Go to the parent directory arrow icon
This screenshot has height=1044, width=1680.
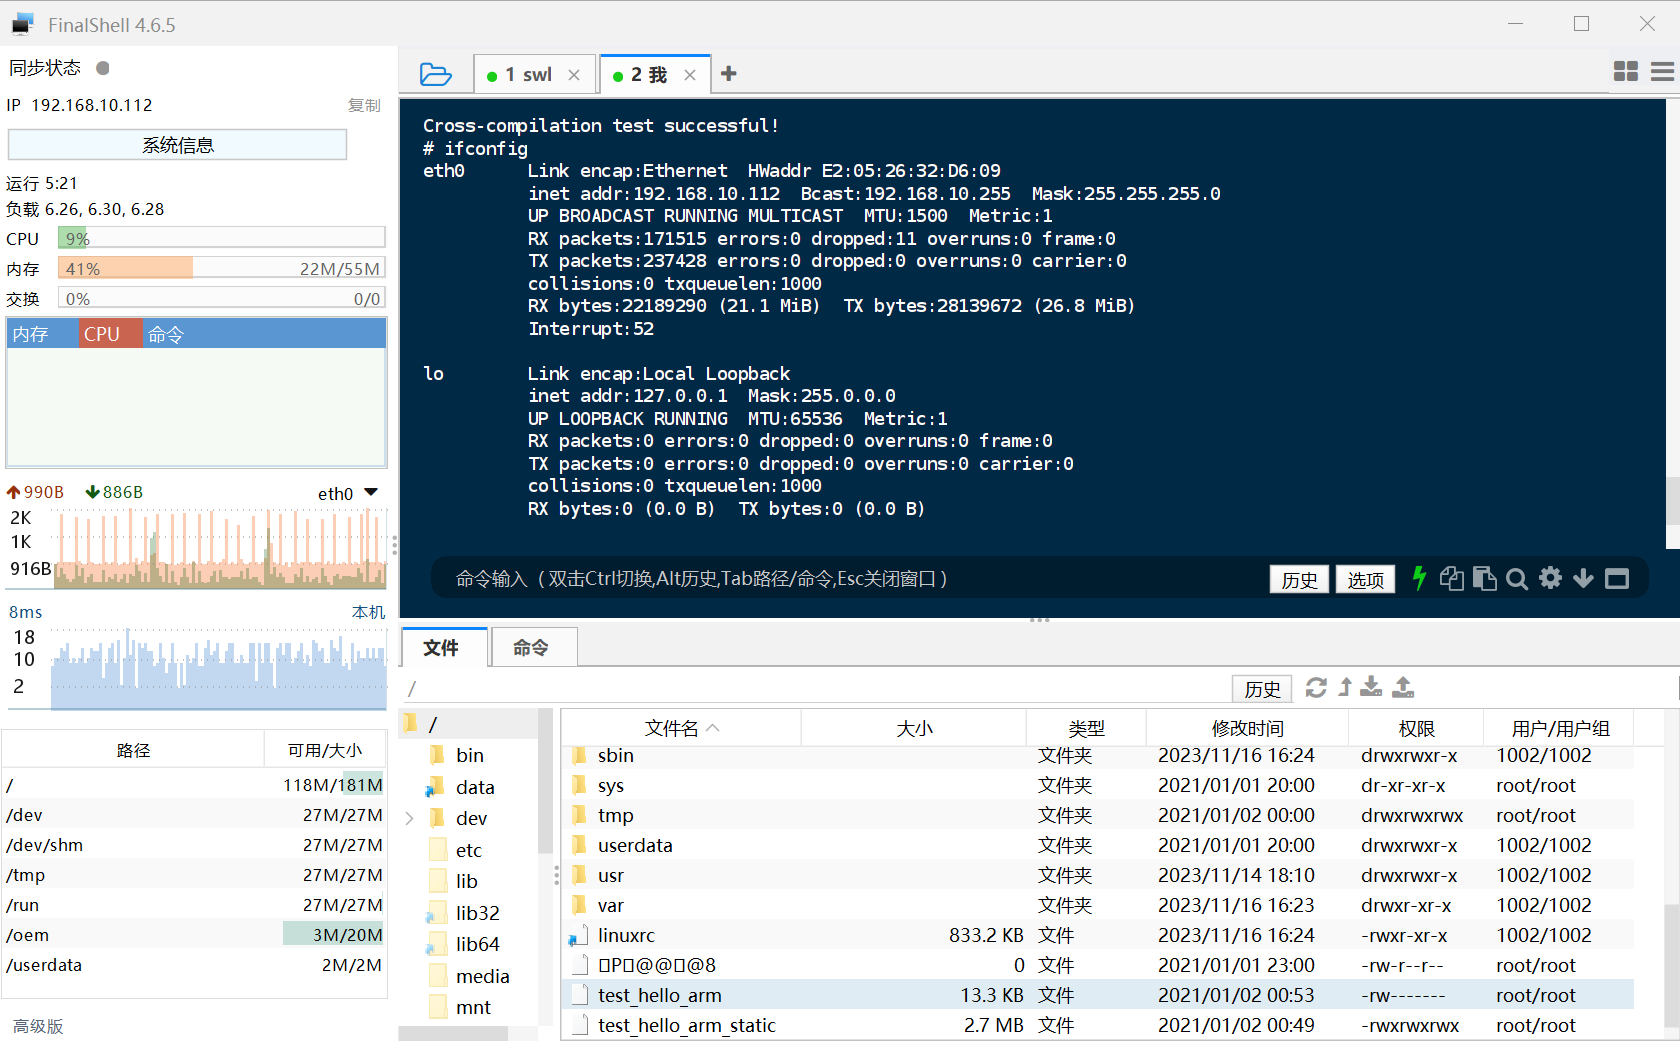point(1345,687)
